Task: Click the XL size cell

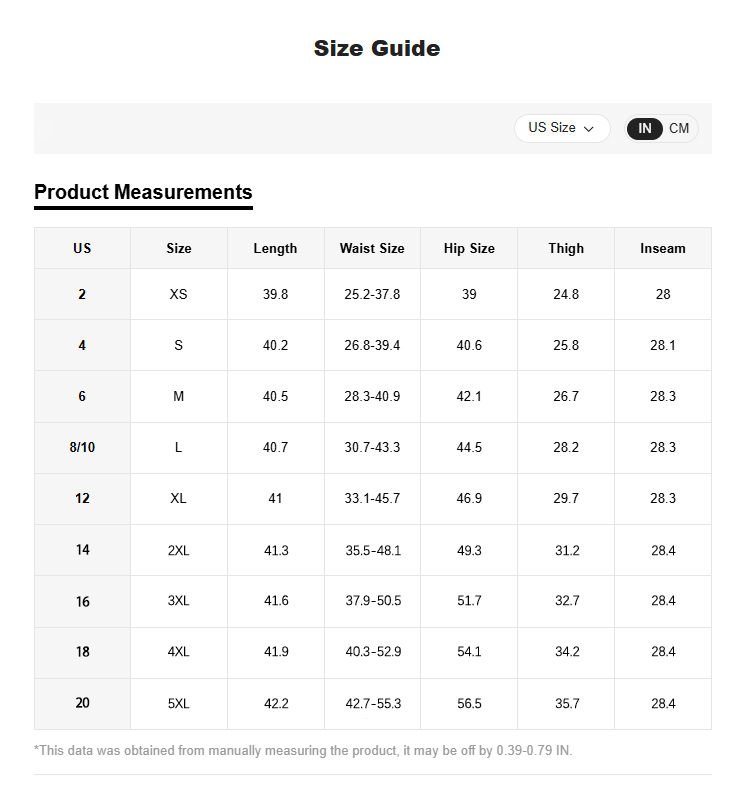Action: point(178,498)
